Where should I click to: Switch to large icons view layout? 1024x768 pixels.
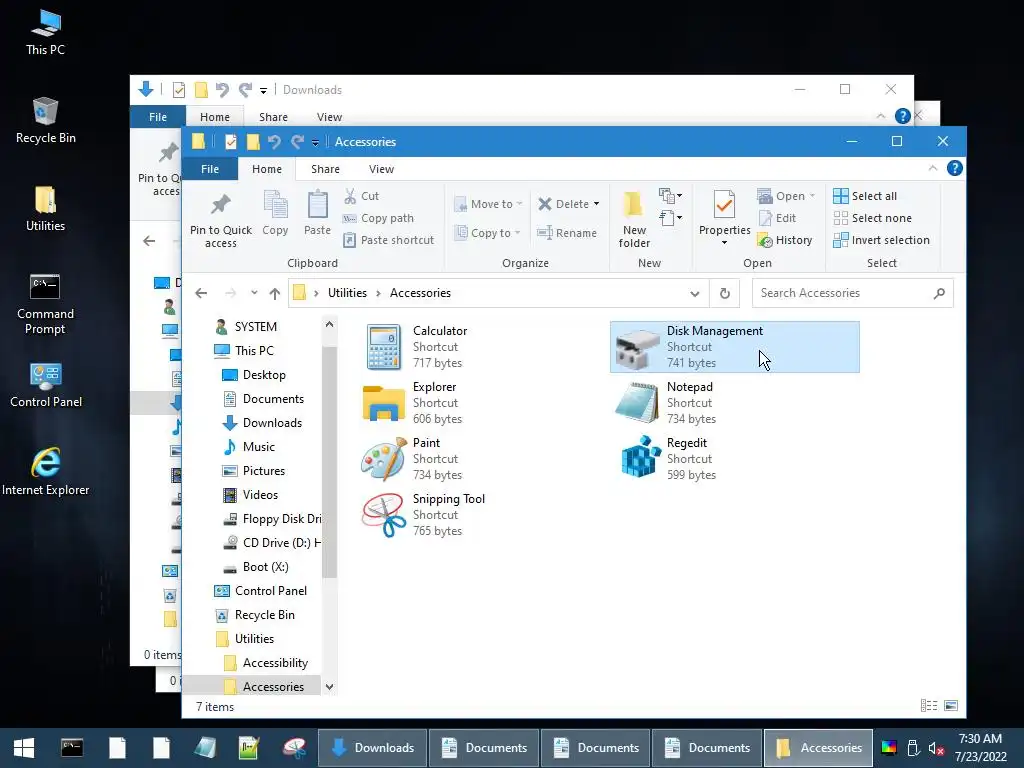(951, 705)
